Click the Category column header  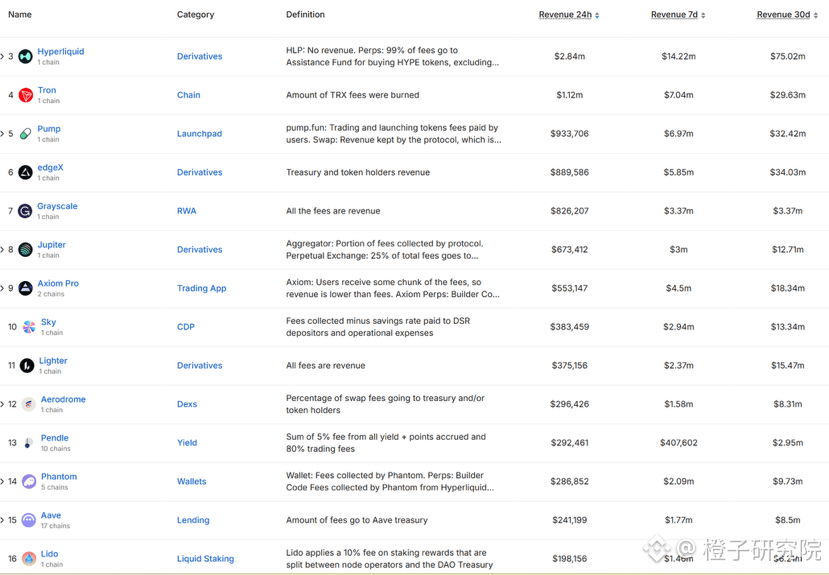pyautogui.click(x=196, y=14)
